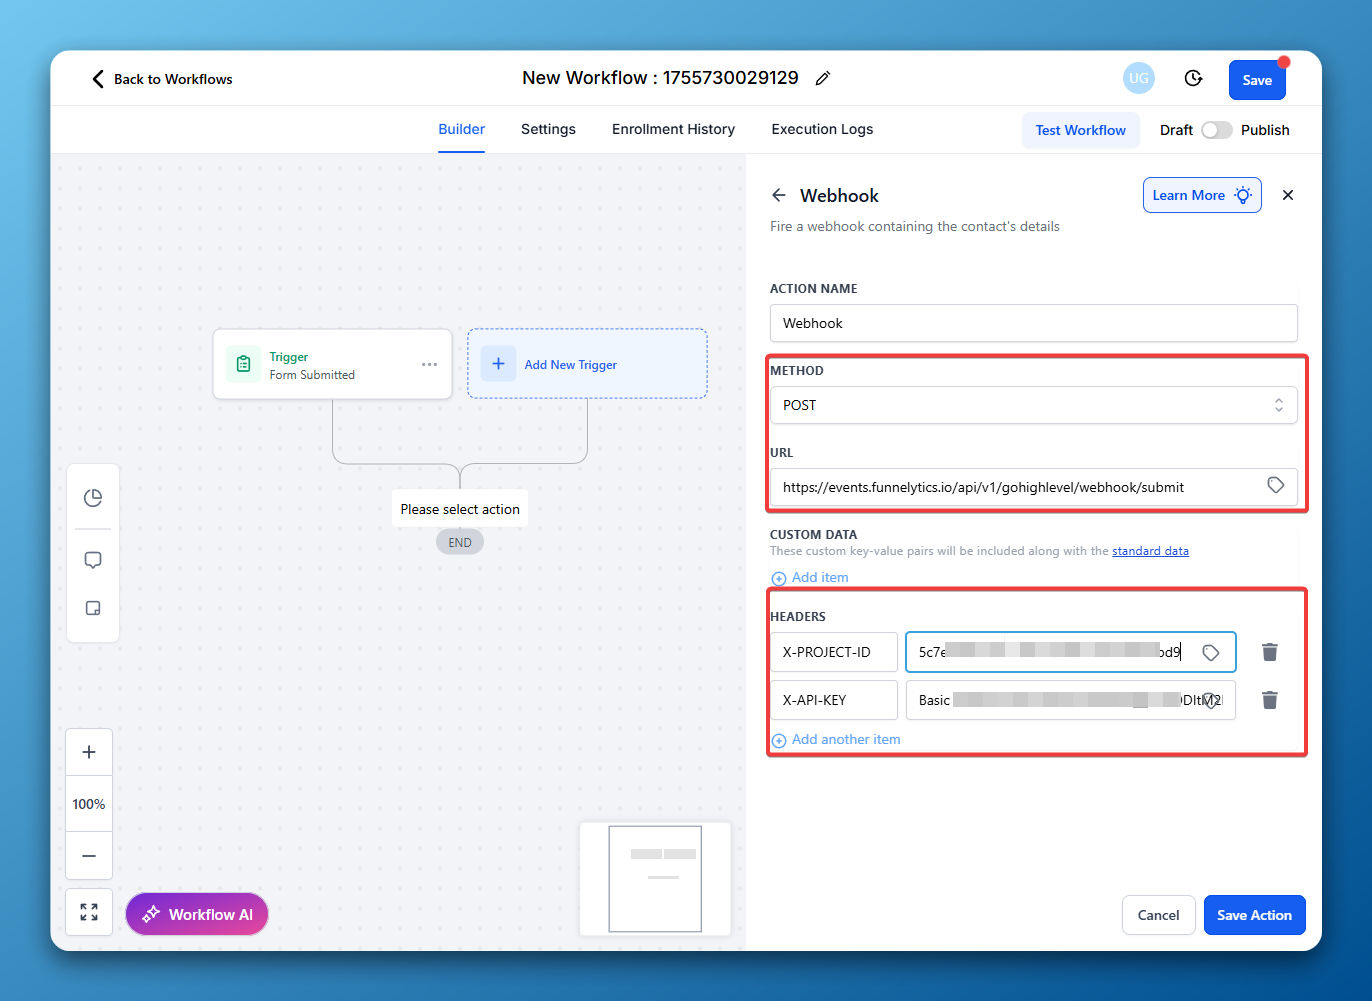The width and height of the screenshot is (1372, 1001).
Task: Delete the X-PROJECT-ID header row
Action: pos(1270,652)
